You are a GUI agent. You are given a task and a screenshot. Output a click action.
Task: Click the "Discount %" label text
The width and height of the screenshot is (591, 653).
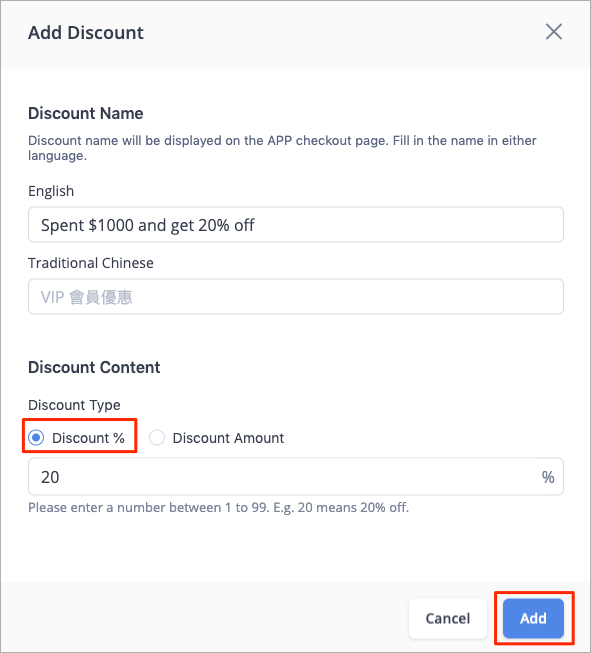point(88,438)
